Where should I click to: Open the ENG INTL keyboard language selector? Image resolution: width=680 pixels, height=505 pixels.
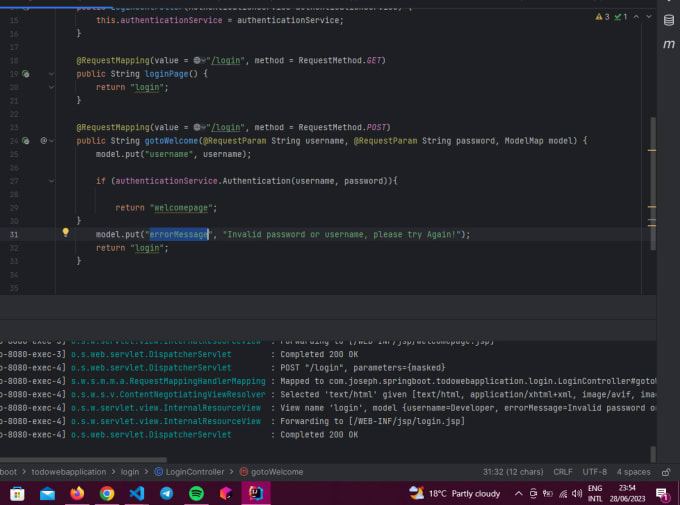pyautogui.click(x=595, y=493)
